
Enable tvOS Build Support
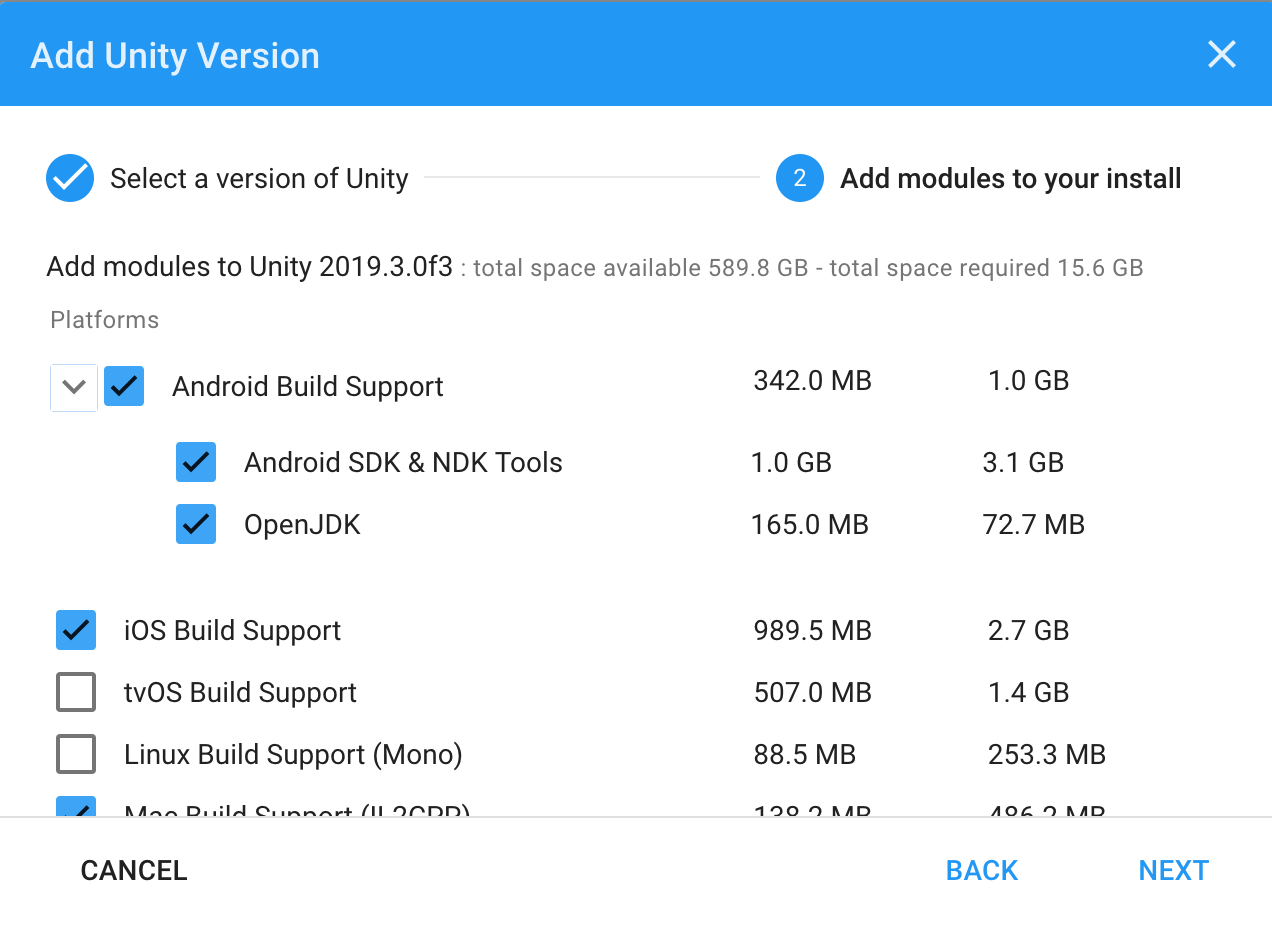76,692
